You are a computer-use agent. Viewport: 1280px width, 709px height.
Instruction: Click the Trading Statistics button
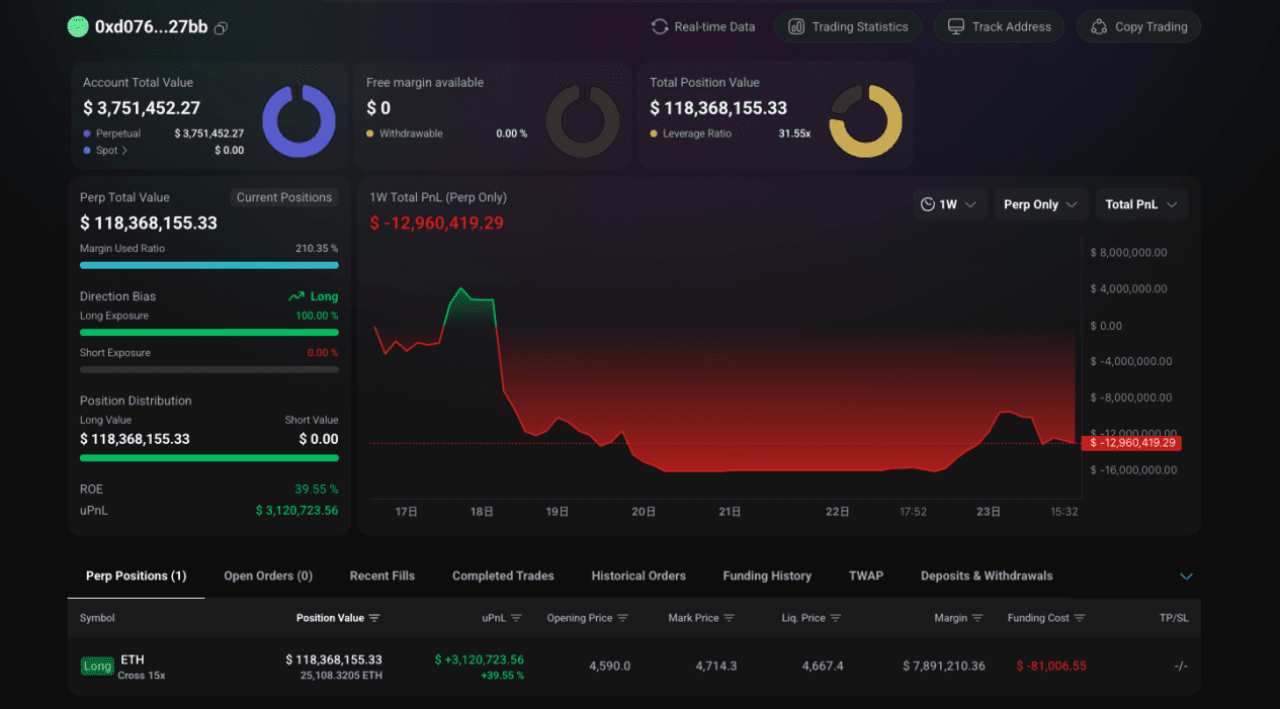click(847, 27)
